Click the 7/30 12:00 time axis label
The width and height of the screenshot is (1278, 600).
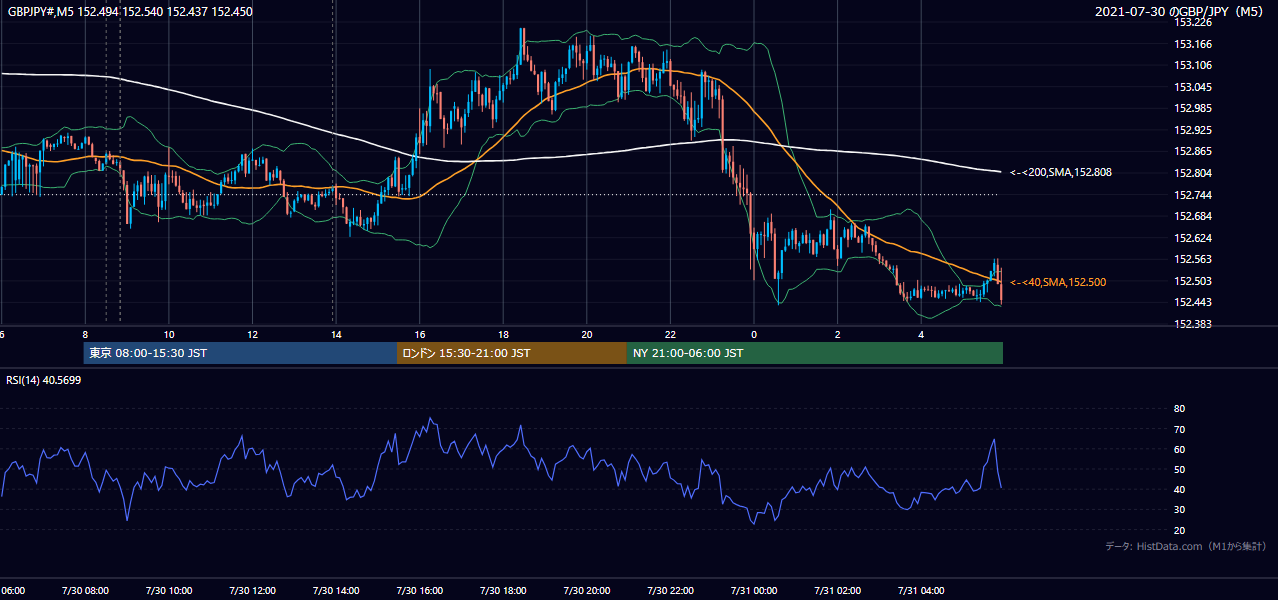point(251,590)
